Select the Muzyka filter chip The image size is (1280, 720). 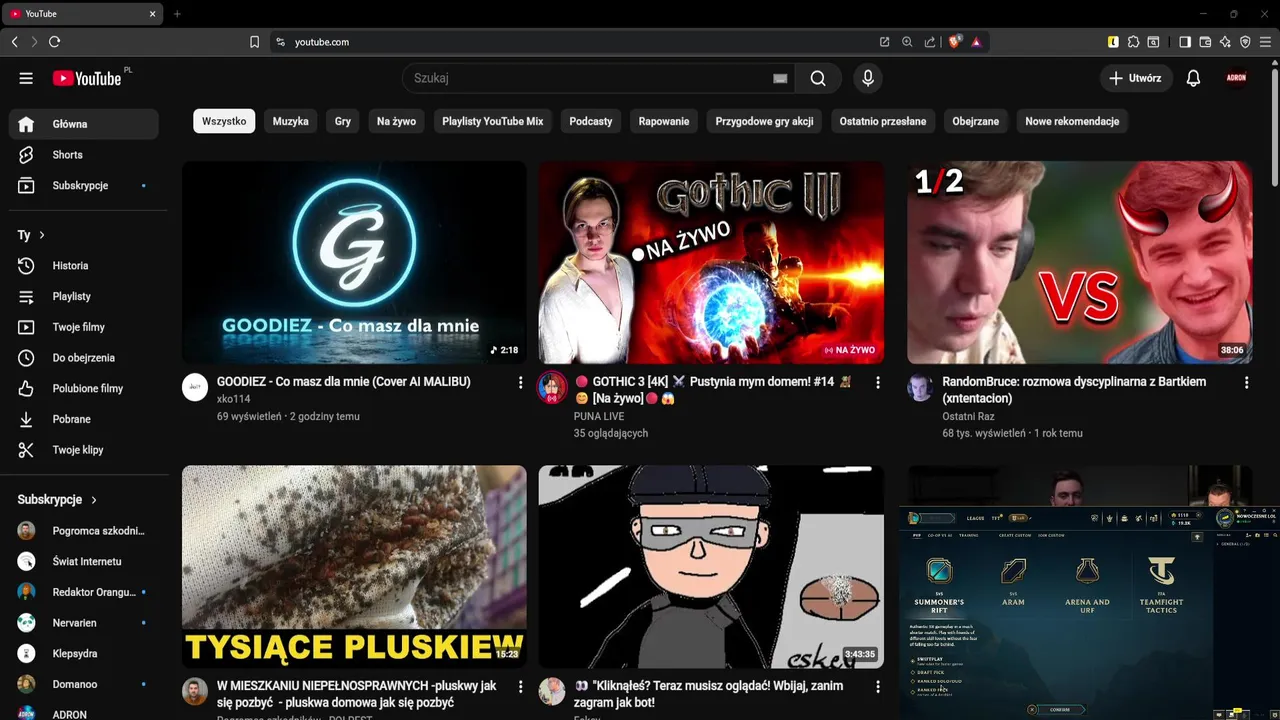(291, 121)
